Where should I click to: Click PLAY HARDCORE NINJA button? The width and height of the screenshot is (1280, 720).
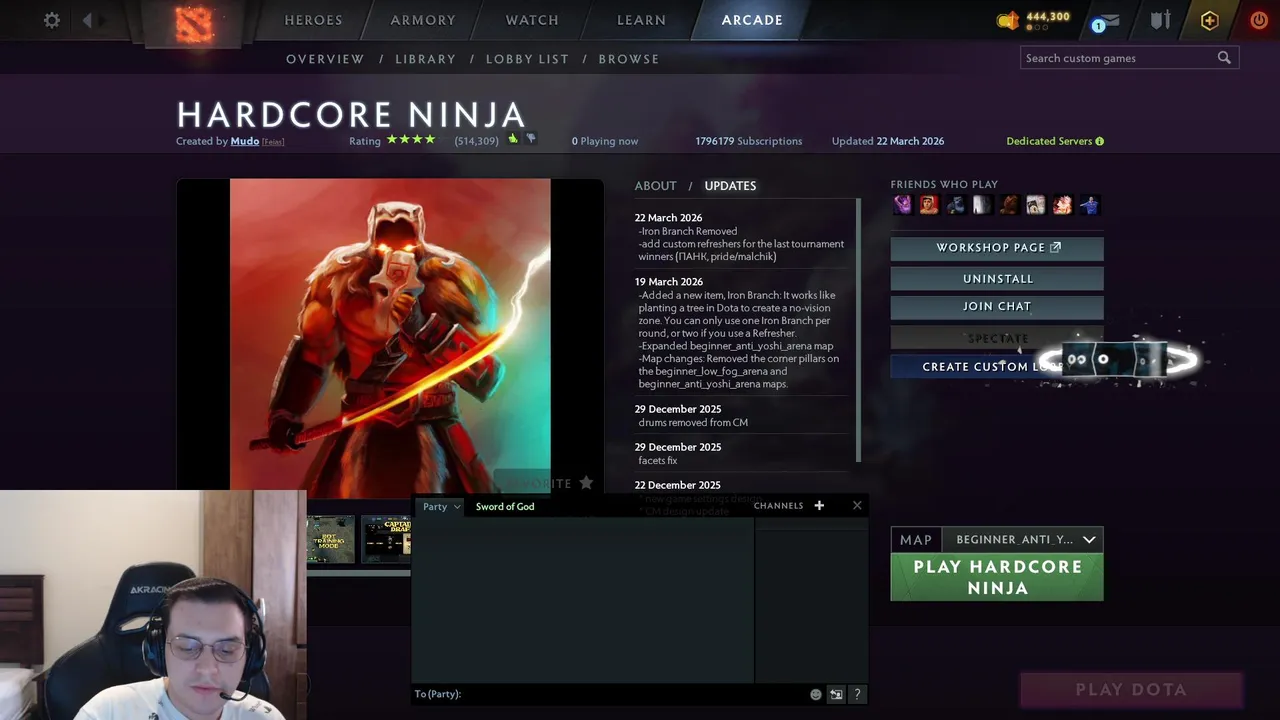point(997,577)
